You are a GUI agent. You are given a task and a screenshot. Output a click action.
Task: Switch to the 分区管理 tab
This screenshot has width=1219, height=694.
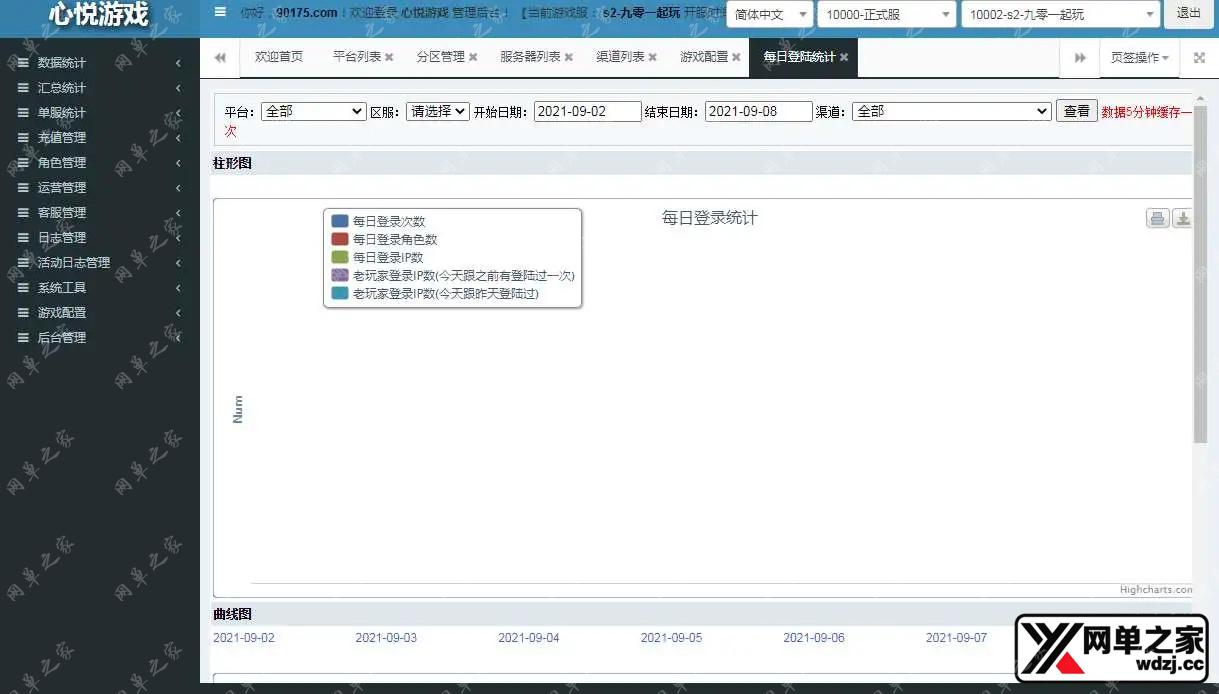point(441,57)
